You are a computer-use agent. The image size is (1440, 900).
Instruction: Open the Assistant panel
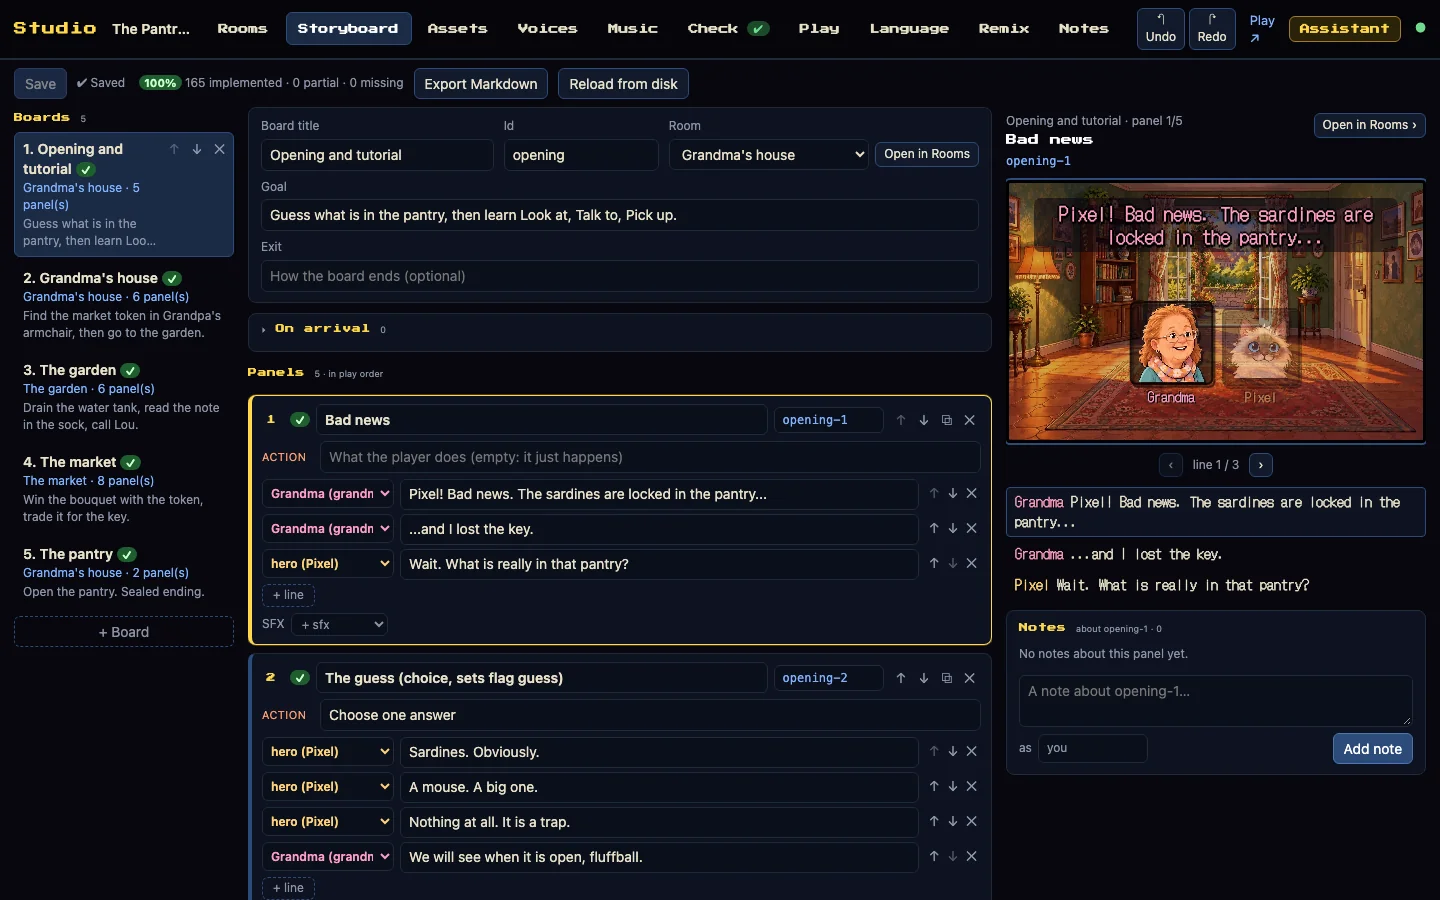click(1344, 29)
